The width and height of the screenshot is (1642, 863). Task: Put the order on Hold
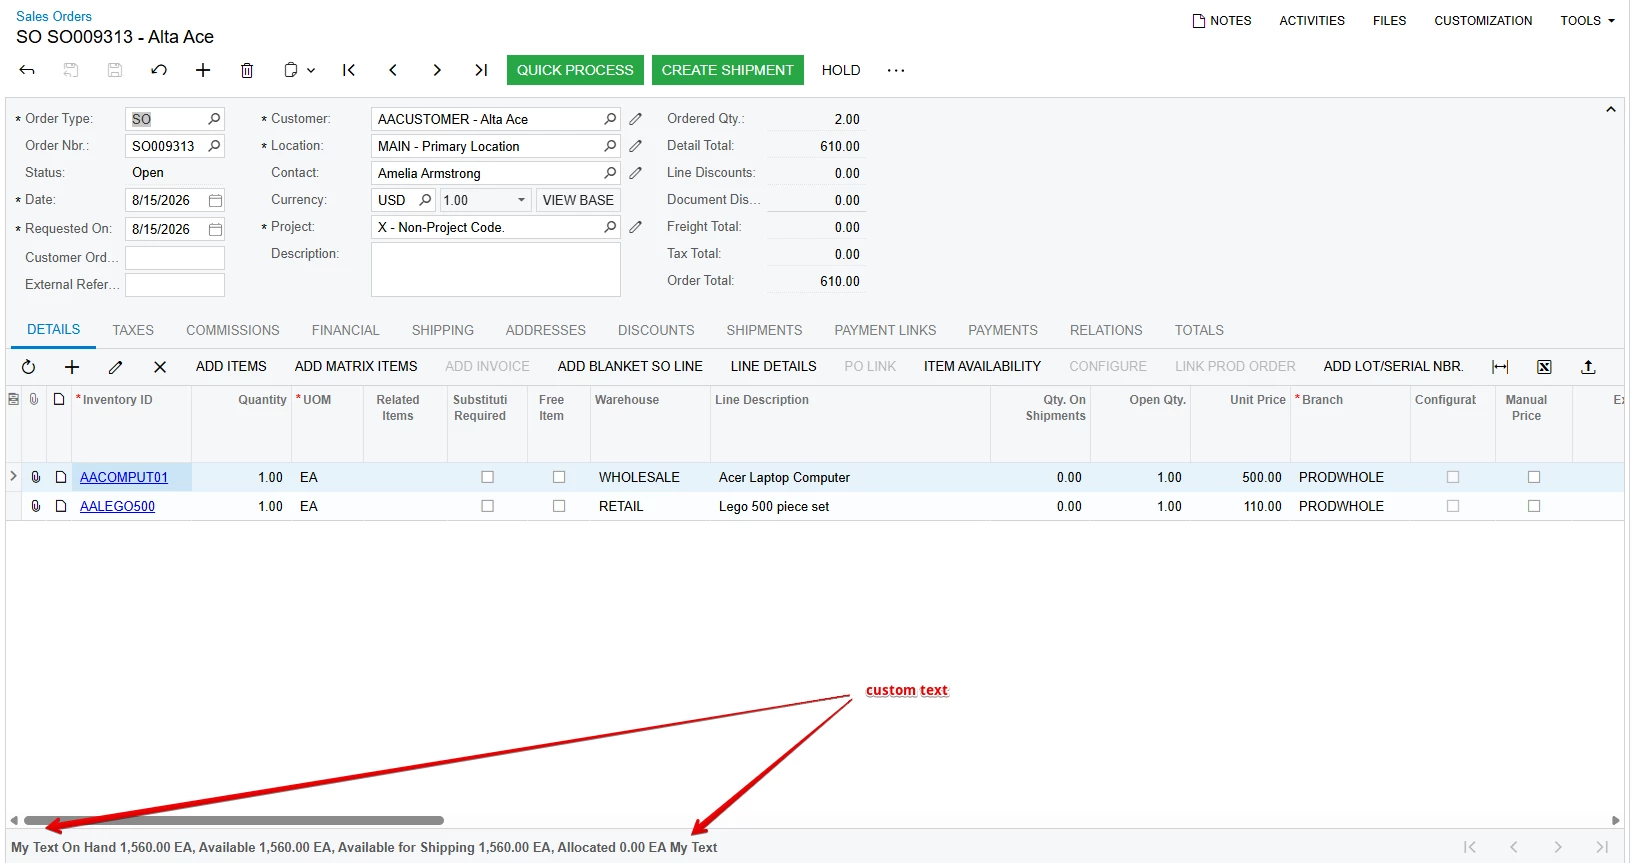tap(841, 70)
